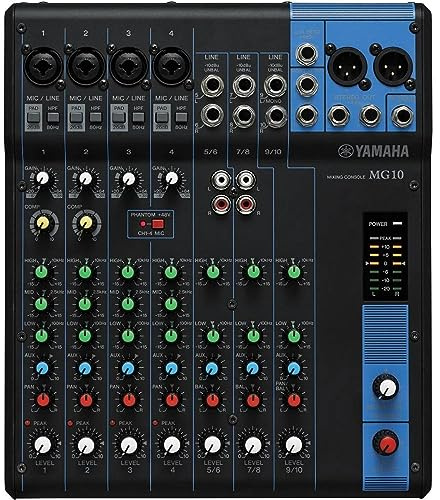This screenshot has height=500, width=440.
Task: Adjust the channel 3 MID EQ knob
Action: click(x=128, y=304)
